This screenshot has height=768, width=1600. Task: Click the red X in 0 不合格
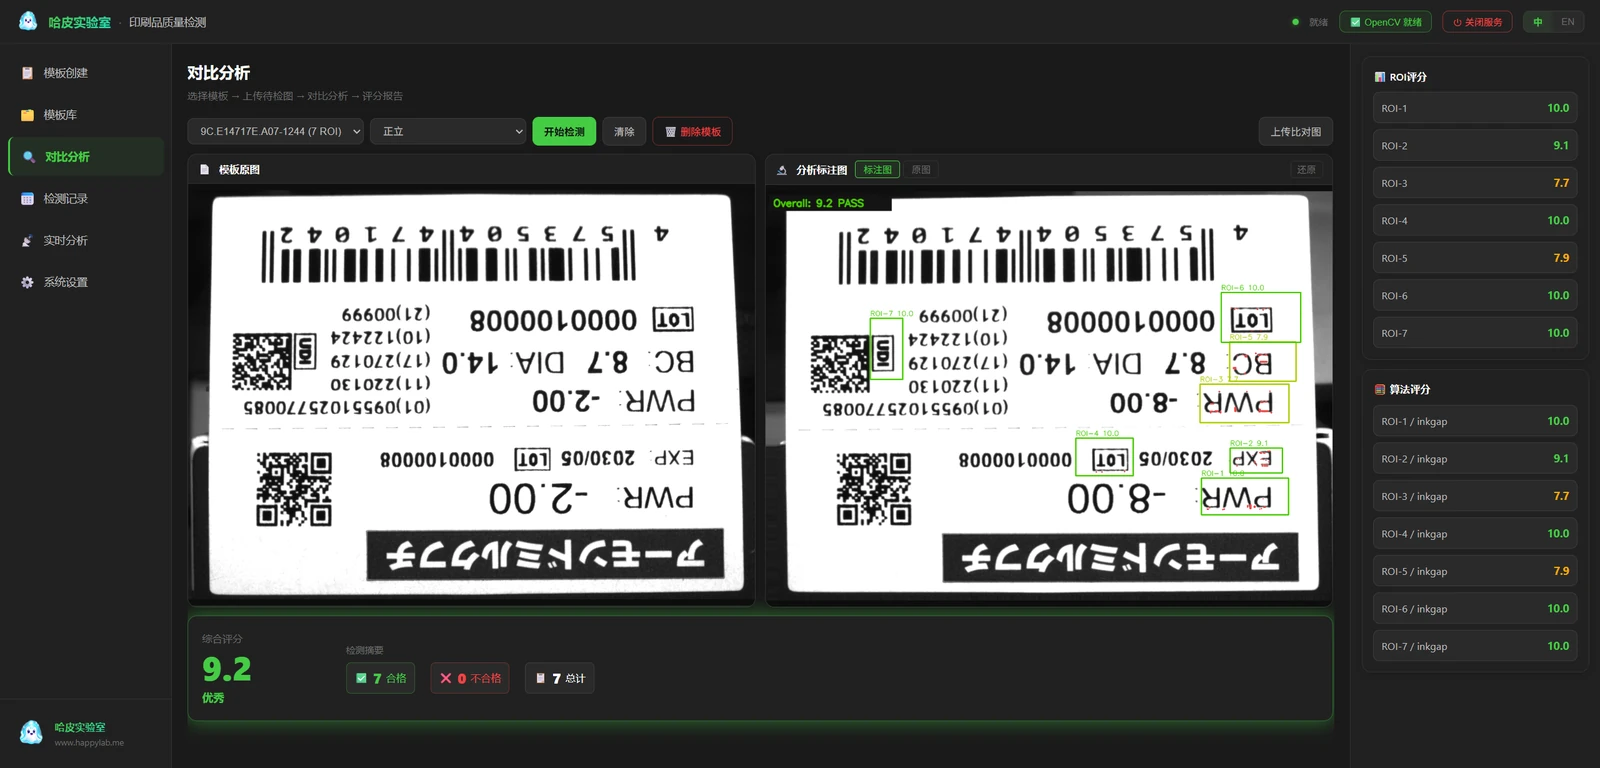(x=446, y=678)
